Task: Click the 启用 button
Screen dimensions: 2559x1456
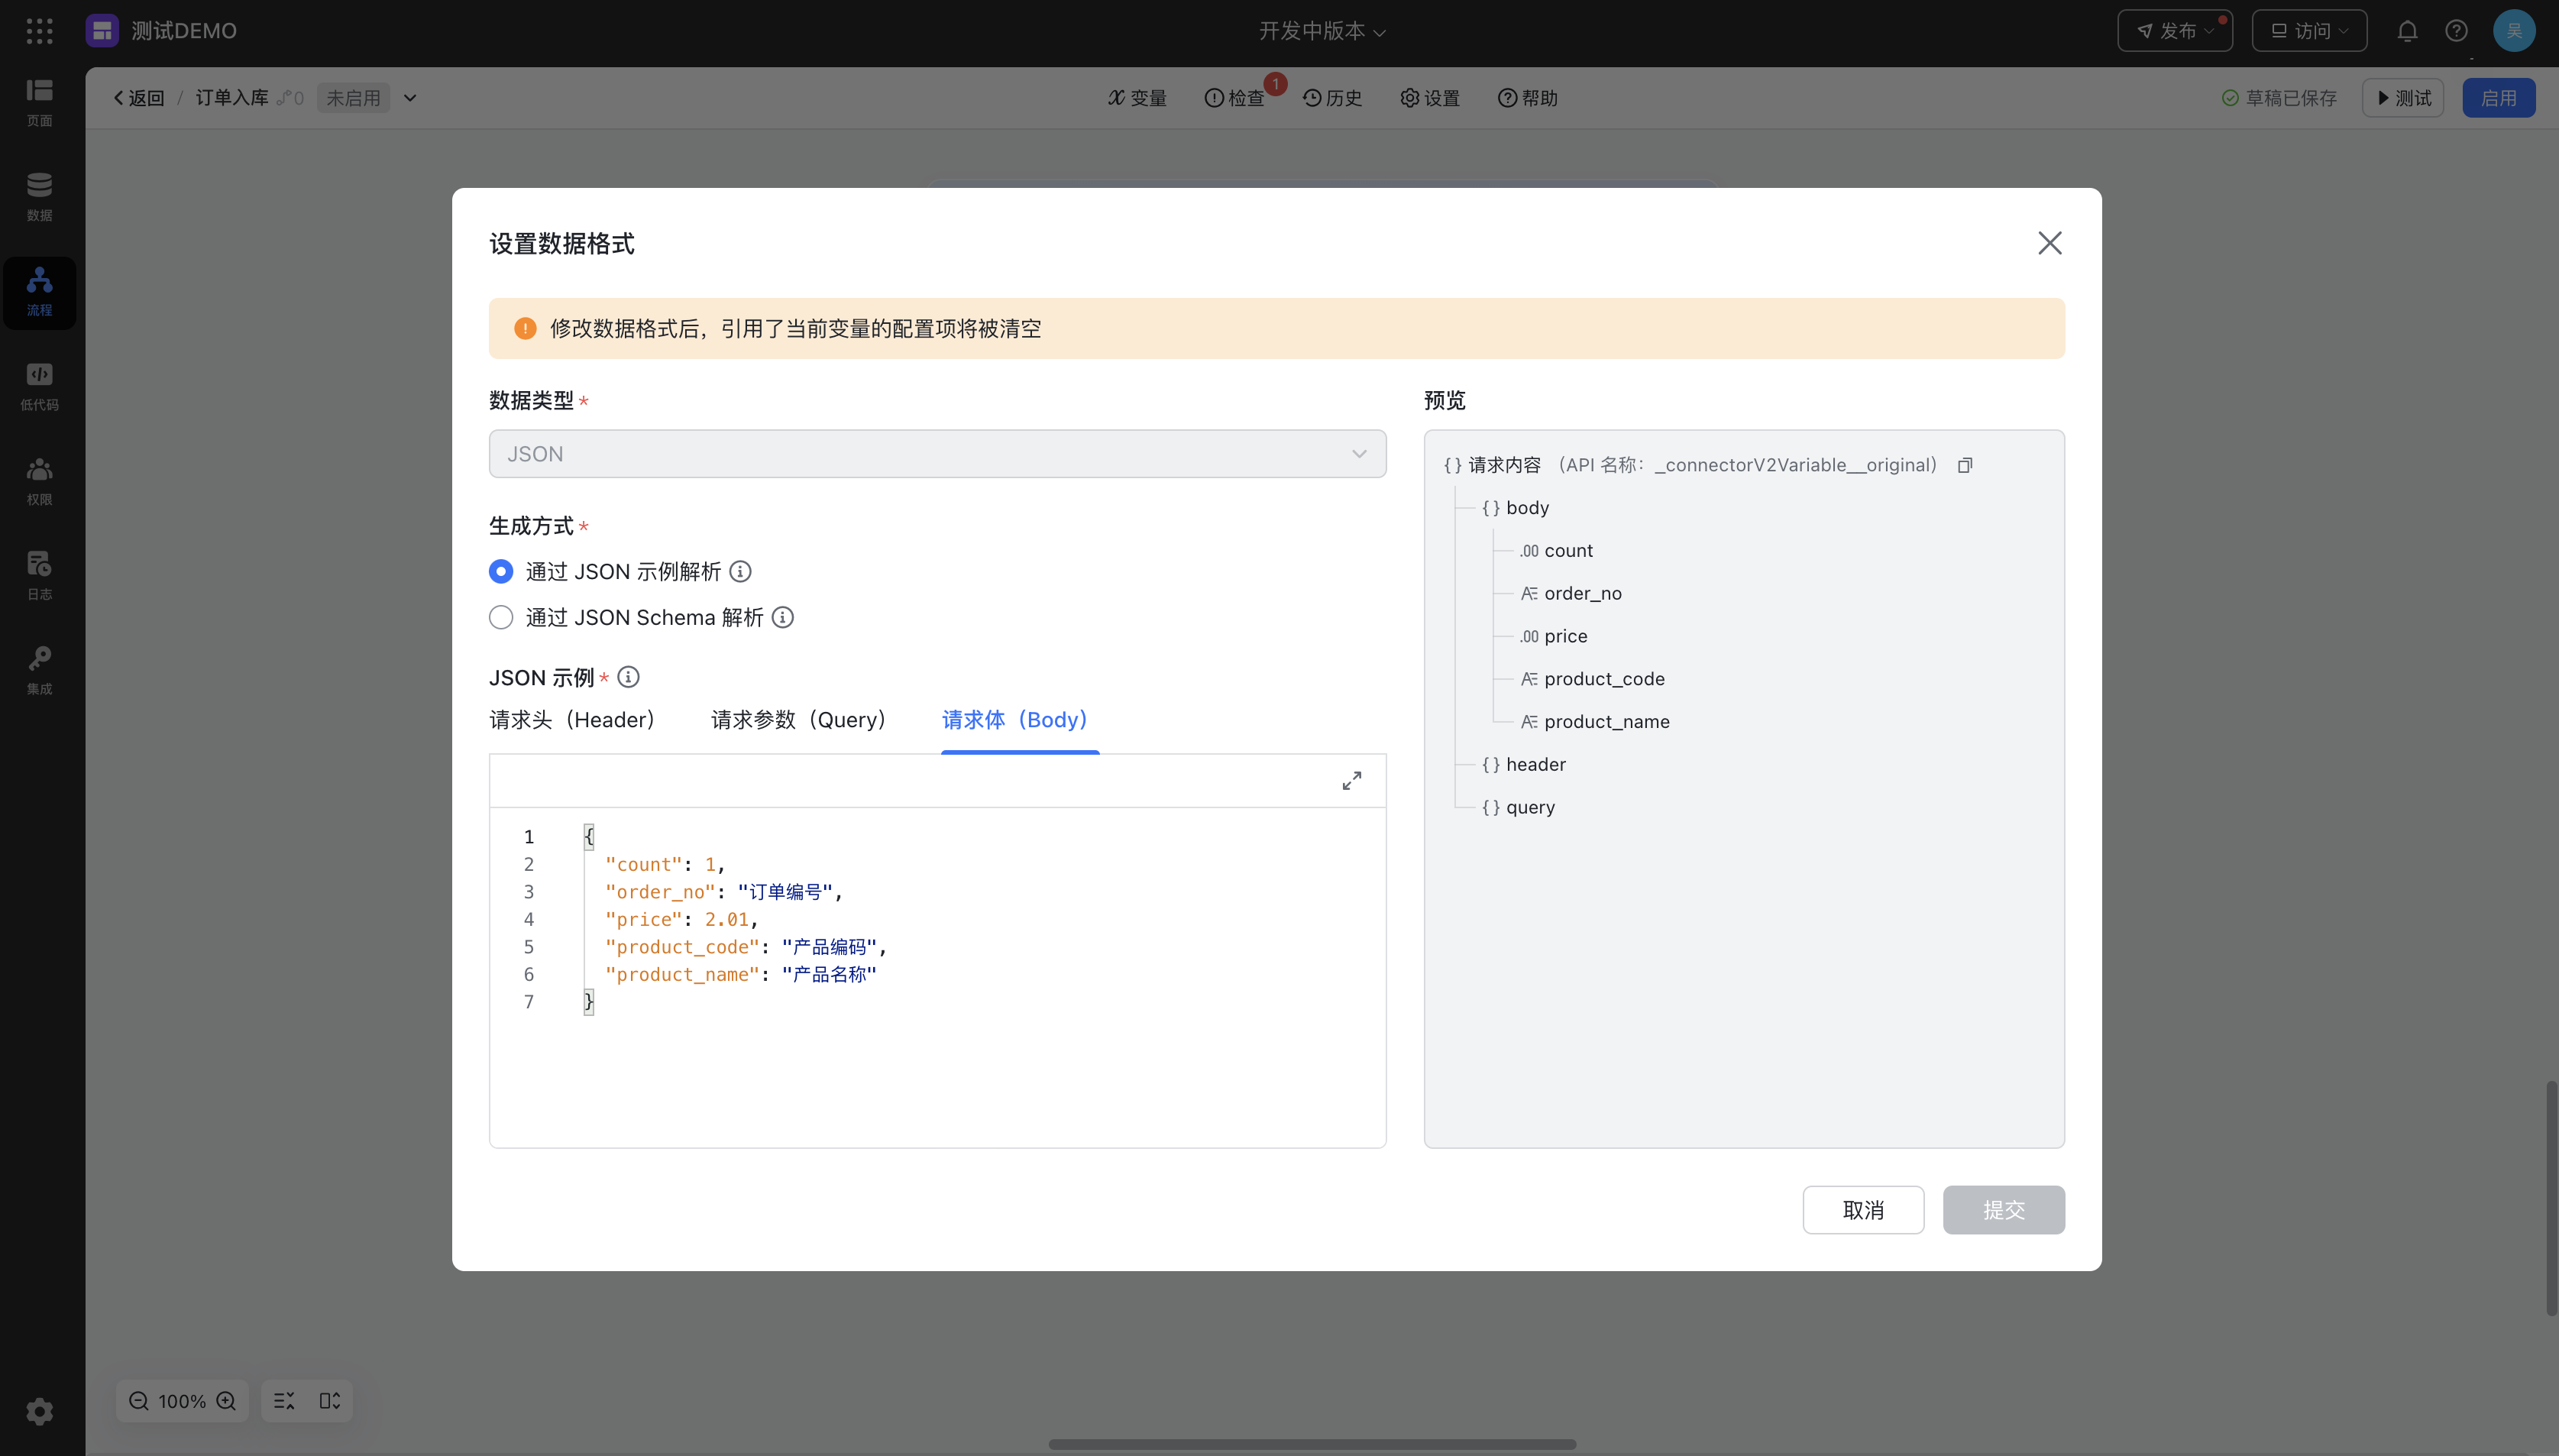Action: point(2498,98)
